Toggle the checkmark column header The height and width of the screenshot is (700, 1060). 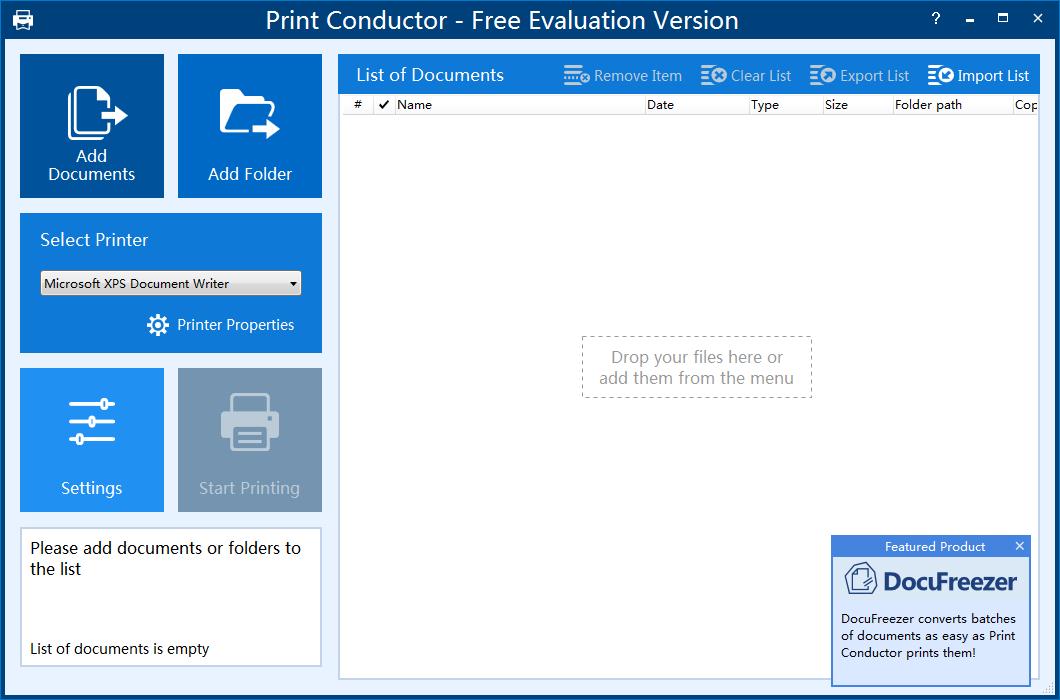pos(384,105)
